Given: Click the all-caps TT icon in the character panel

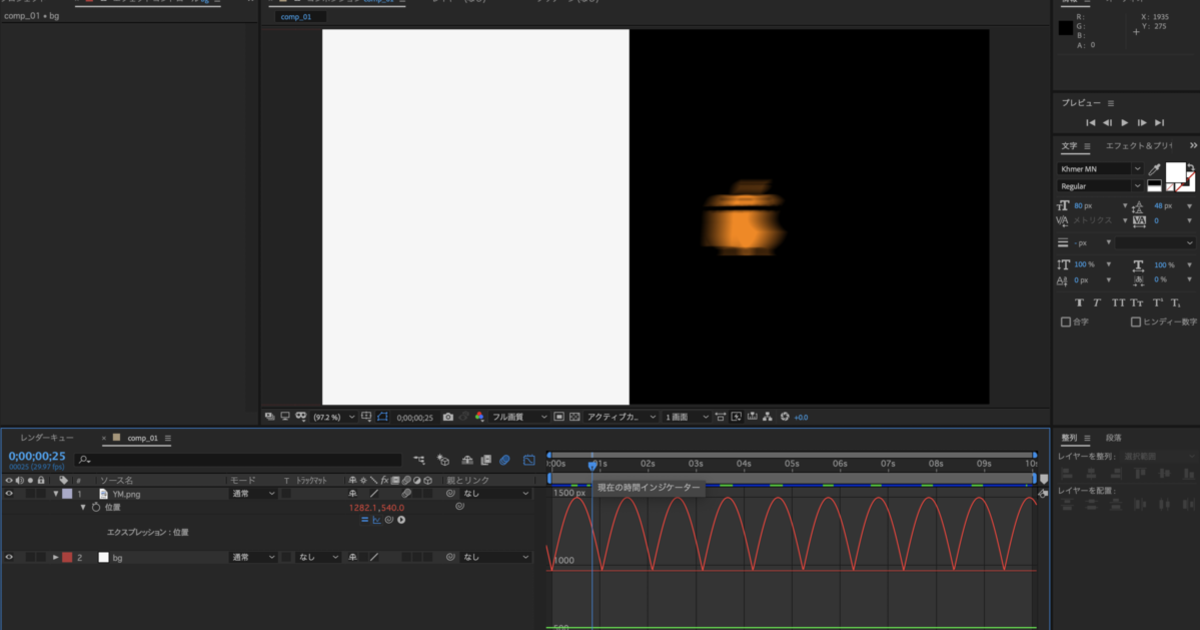Looking at the screenshot, I should 1119,302.
